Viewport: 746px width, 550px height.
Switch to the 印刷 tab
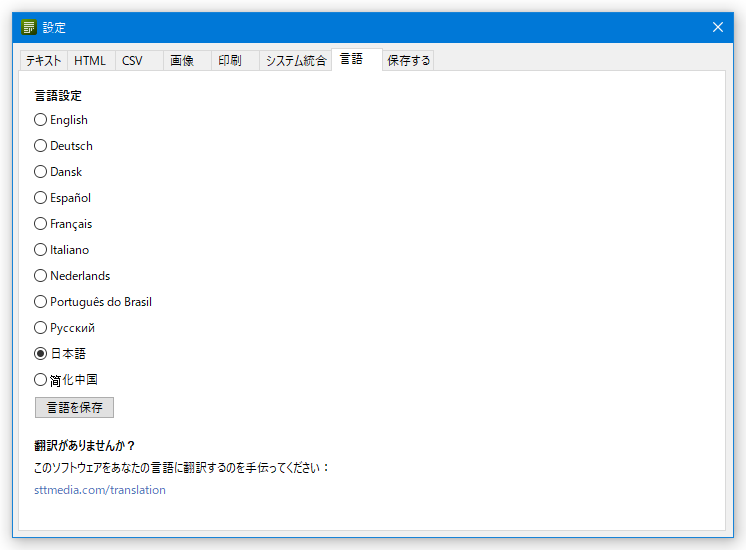click(235, 60)
